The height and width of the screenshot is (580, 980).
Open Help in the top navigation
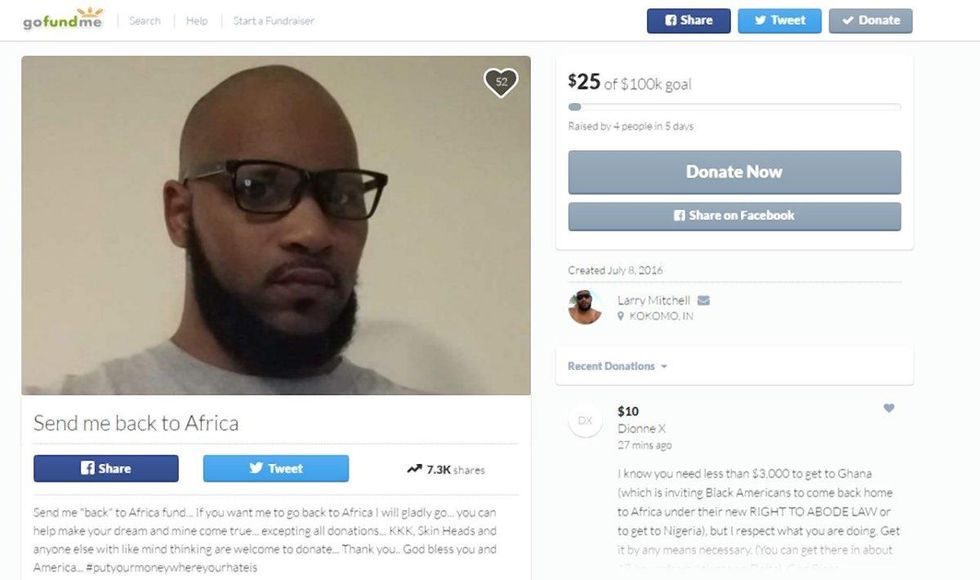point(197,21)
